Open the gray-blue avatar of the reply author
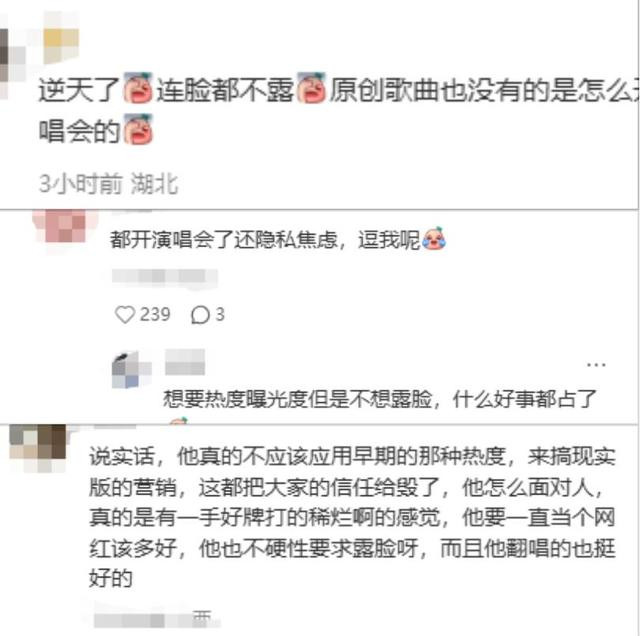This screenshot has height=636, width=640. pyautogui.click(x=131, y=370)
